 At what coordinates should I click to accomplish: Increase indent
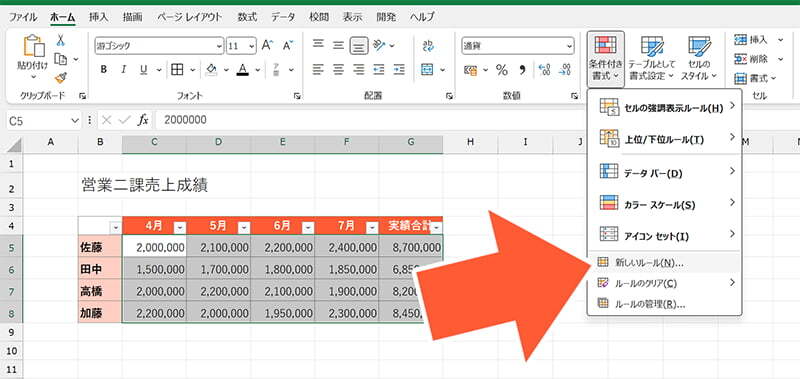[x=399, y=69]
